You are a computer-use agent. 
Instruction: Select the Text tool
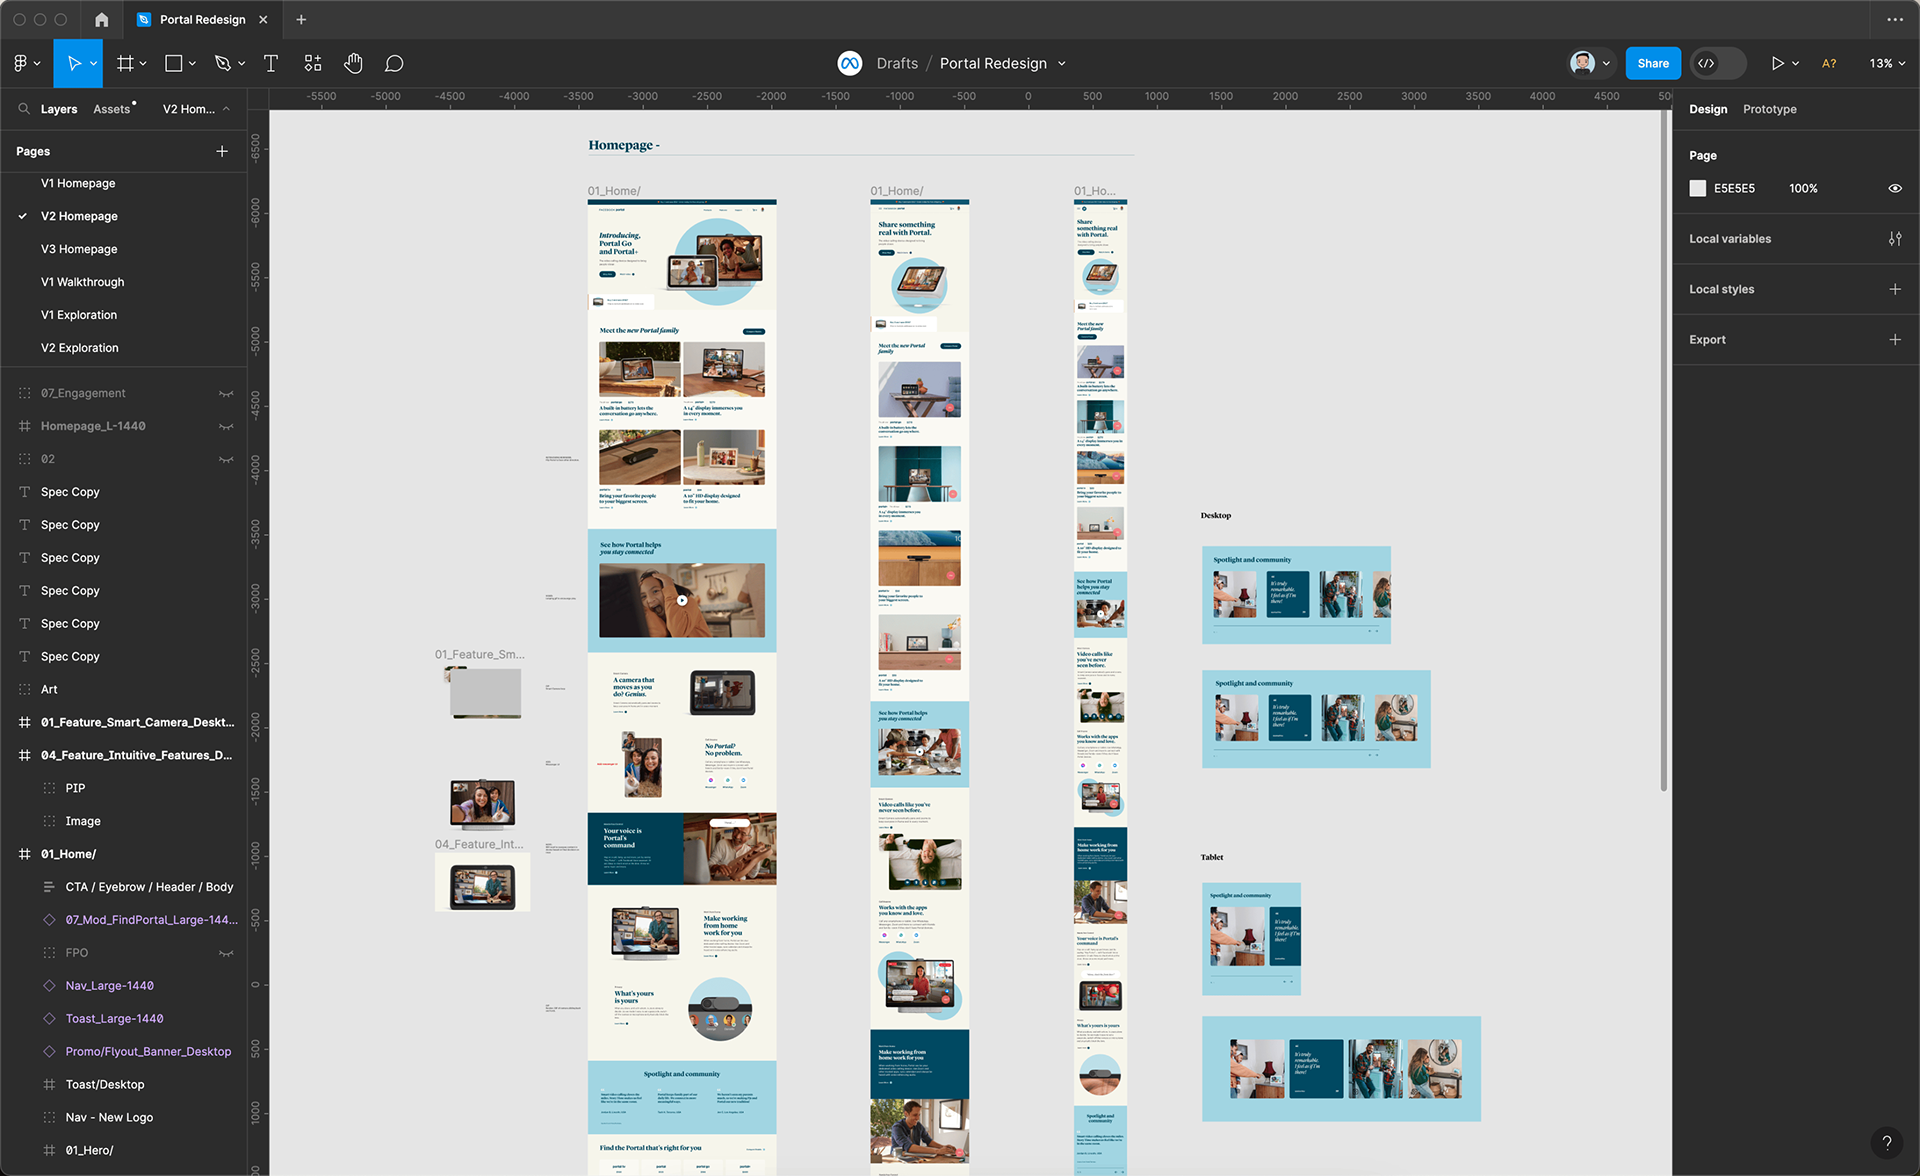point(270,63)
